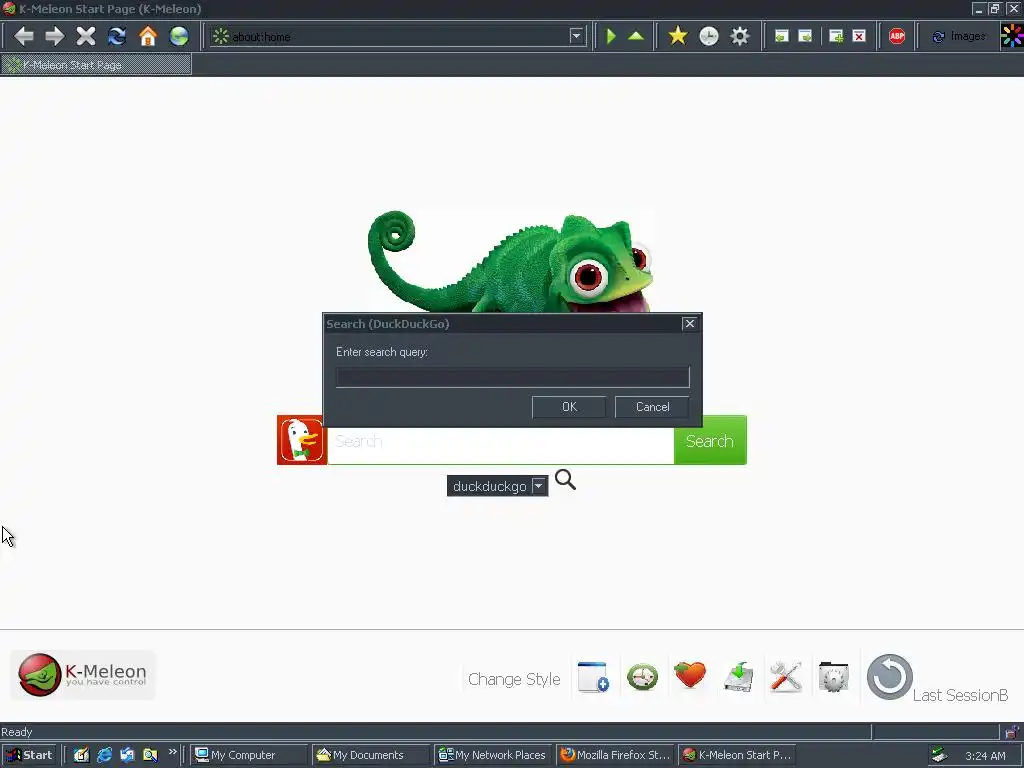Image resolution: width=1024 pixels, height=768 pixels.
Task: Click the magnifying glass icon
Action: pyautogui.click(x=565, y=479)
